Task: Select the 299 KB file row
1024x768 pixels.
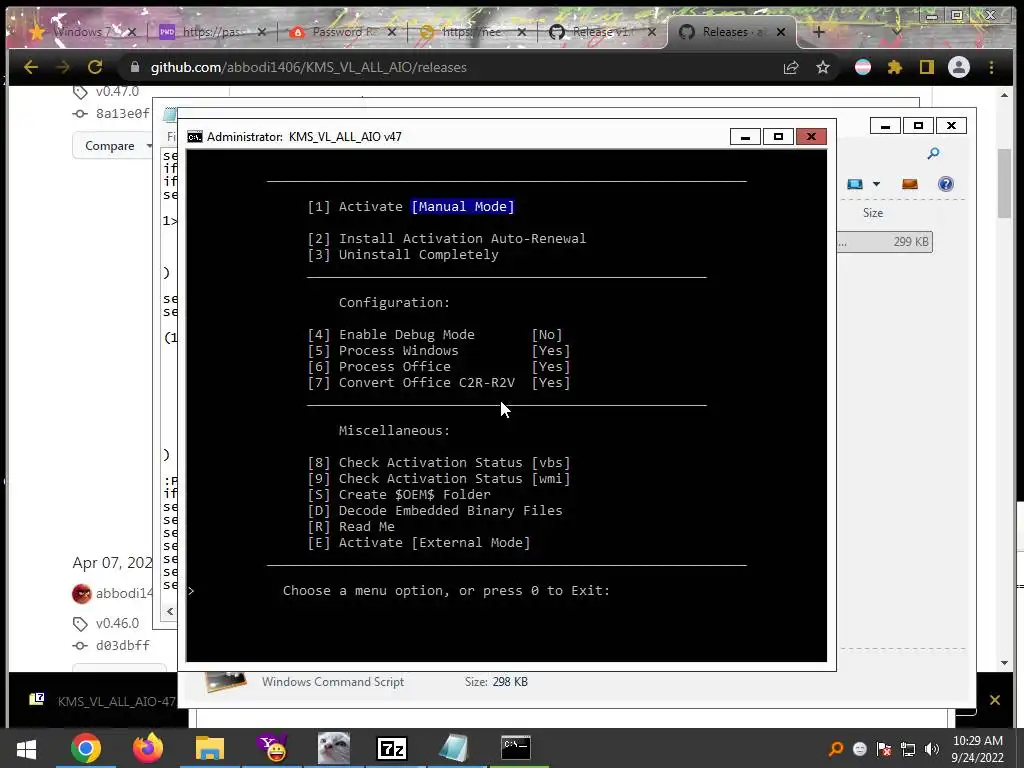Action: [885, 242]
